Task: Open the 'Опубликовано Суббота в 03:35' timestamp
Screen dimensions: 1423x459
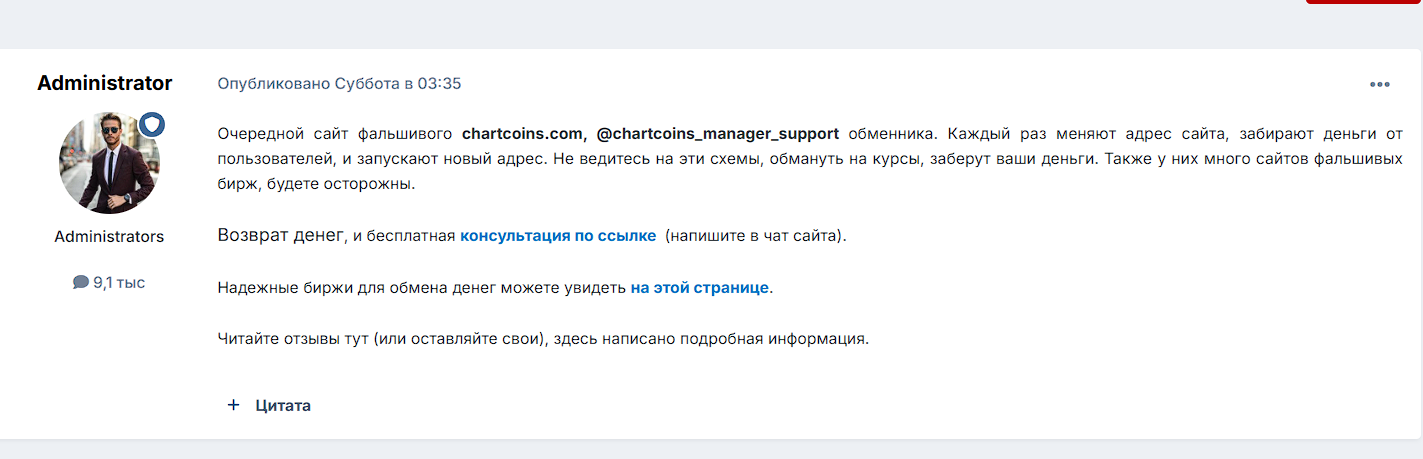Action: (340, 83)
